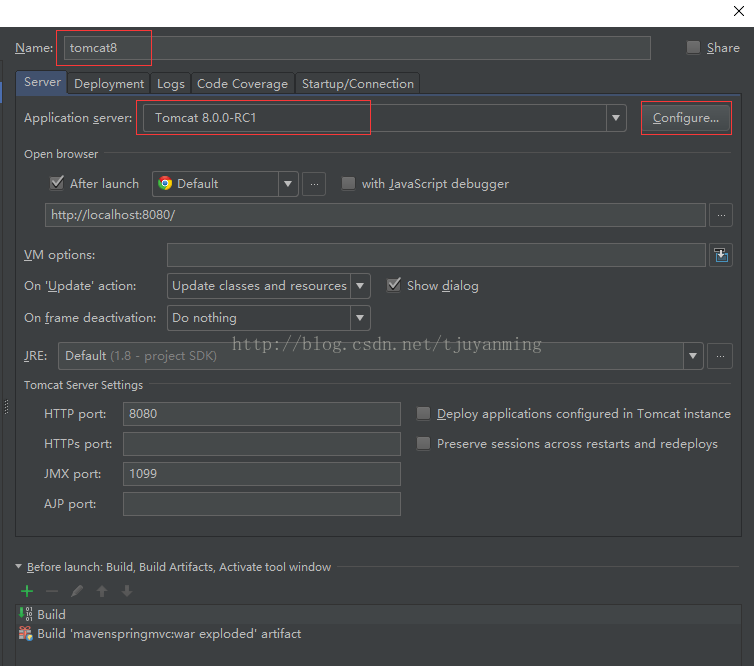The height and width of the screenshot is (666, 754).
Task: Expand the Default browser dropdown
Action: point(288,184)
